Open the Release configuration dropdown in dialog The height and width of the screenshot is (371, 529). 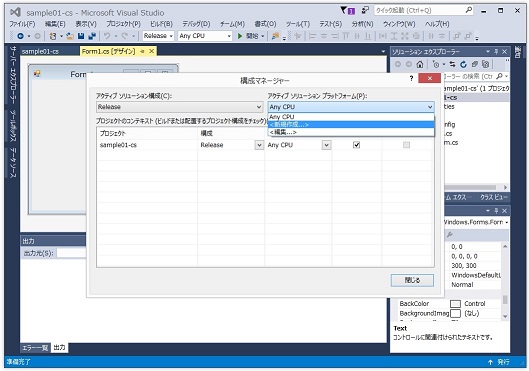(x=179, y=107)
